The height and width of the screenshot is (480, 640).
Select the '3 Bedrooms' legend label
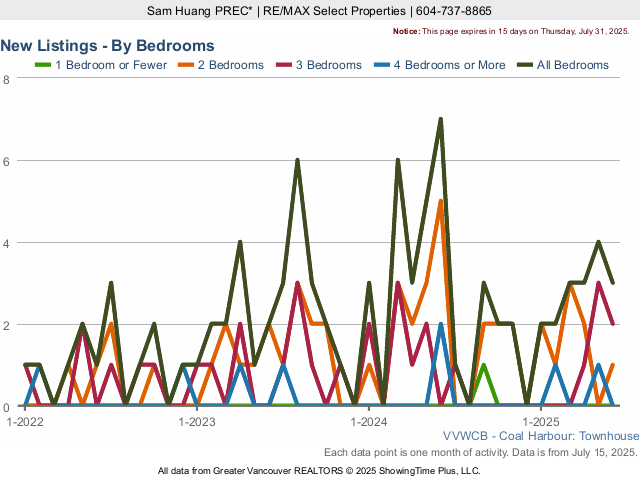click(x=329, y=65)
